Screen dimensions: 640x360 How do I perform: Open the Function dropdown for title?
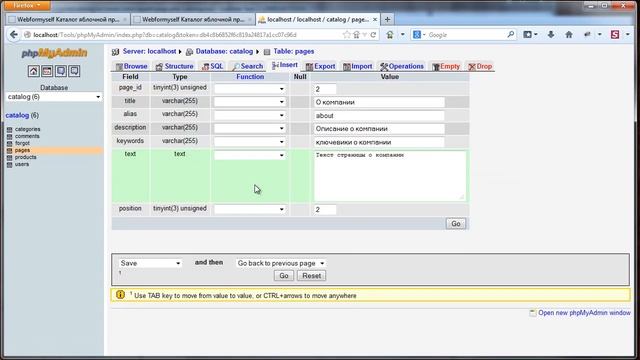coord(249,102)
